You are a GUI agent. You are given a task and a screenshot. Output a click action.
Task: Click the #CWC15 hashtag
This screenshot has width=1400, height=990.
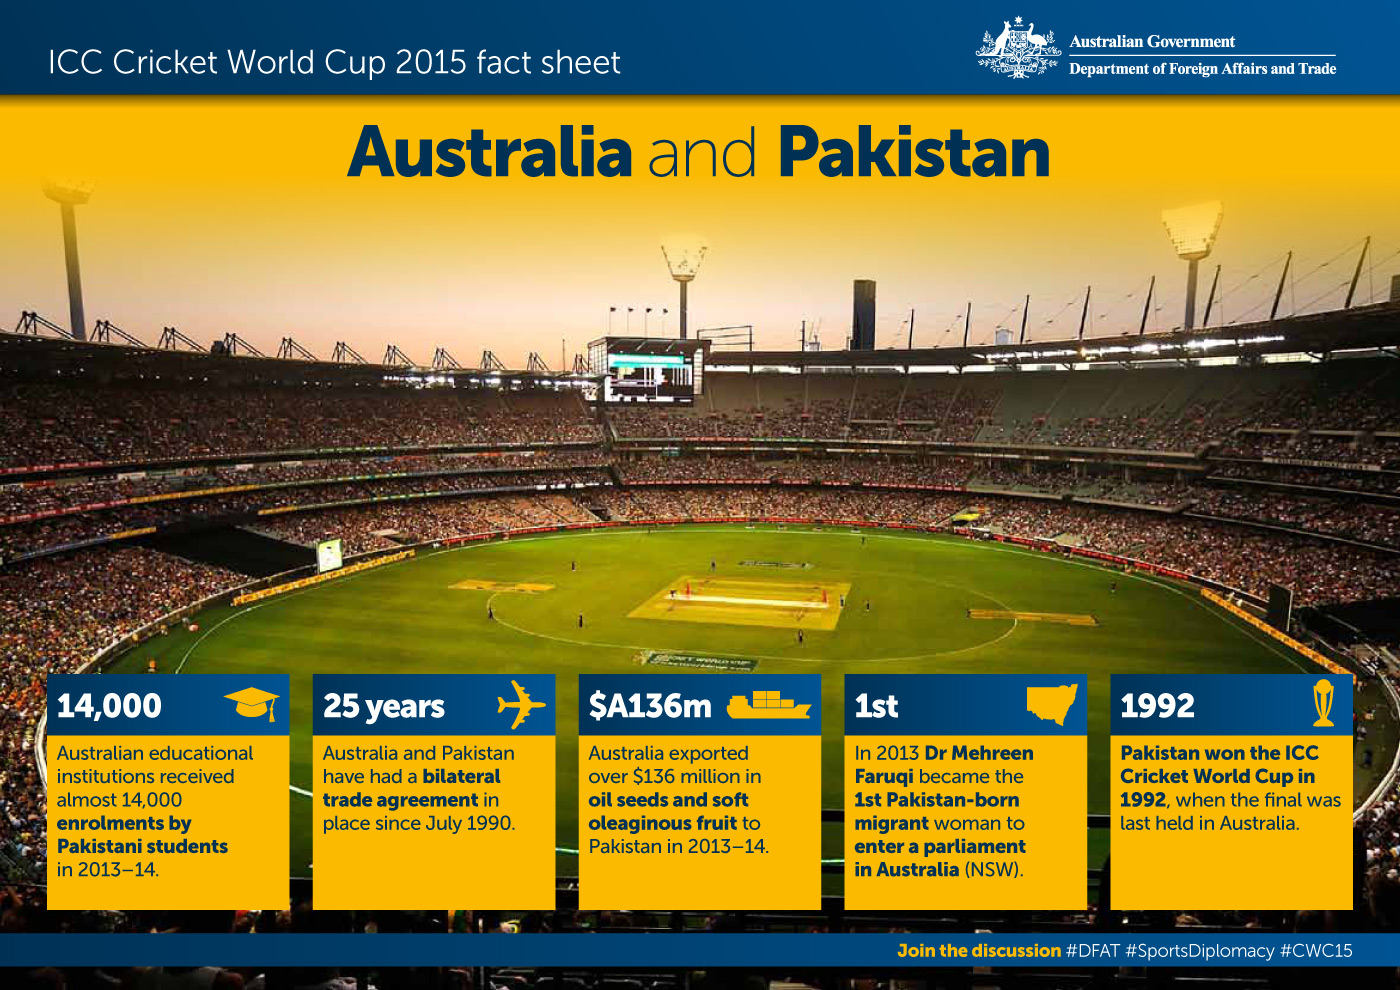1316,950
